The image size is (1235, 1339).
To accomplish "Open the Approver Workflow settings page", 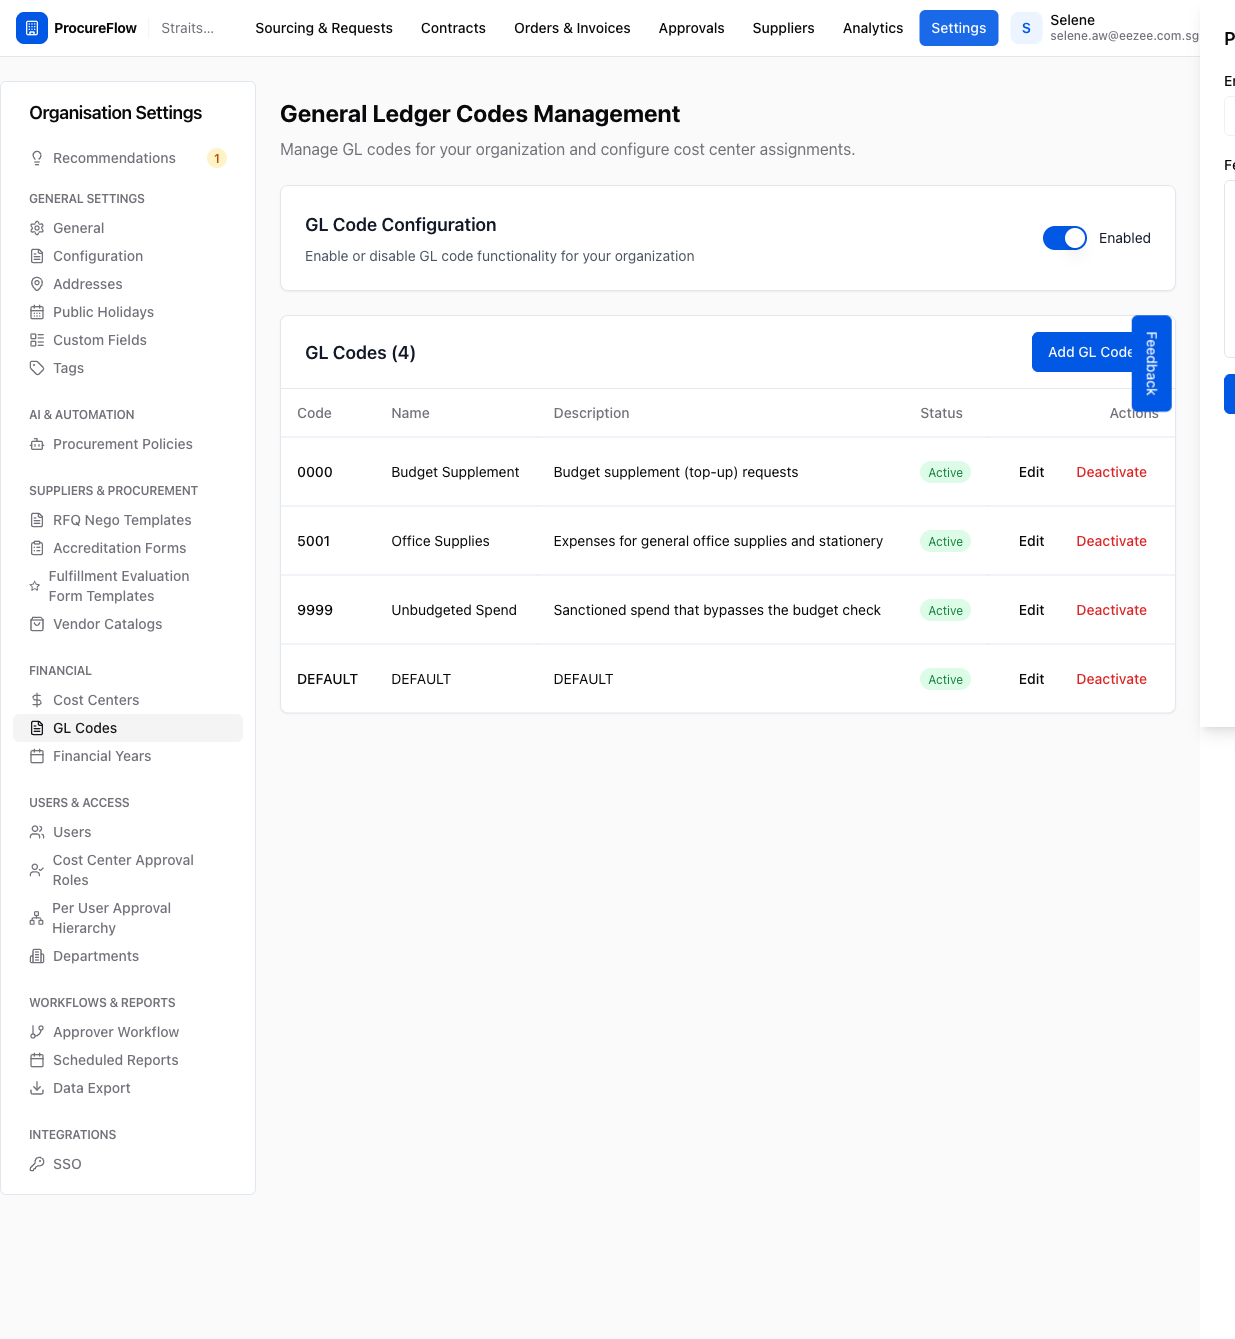I will [x=128, y=1032].
